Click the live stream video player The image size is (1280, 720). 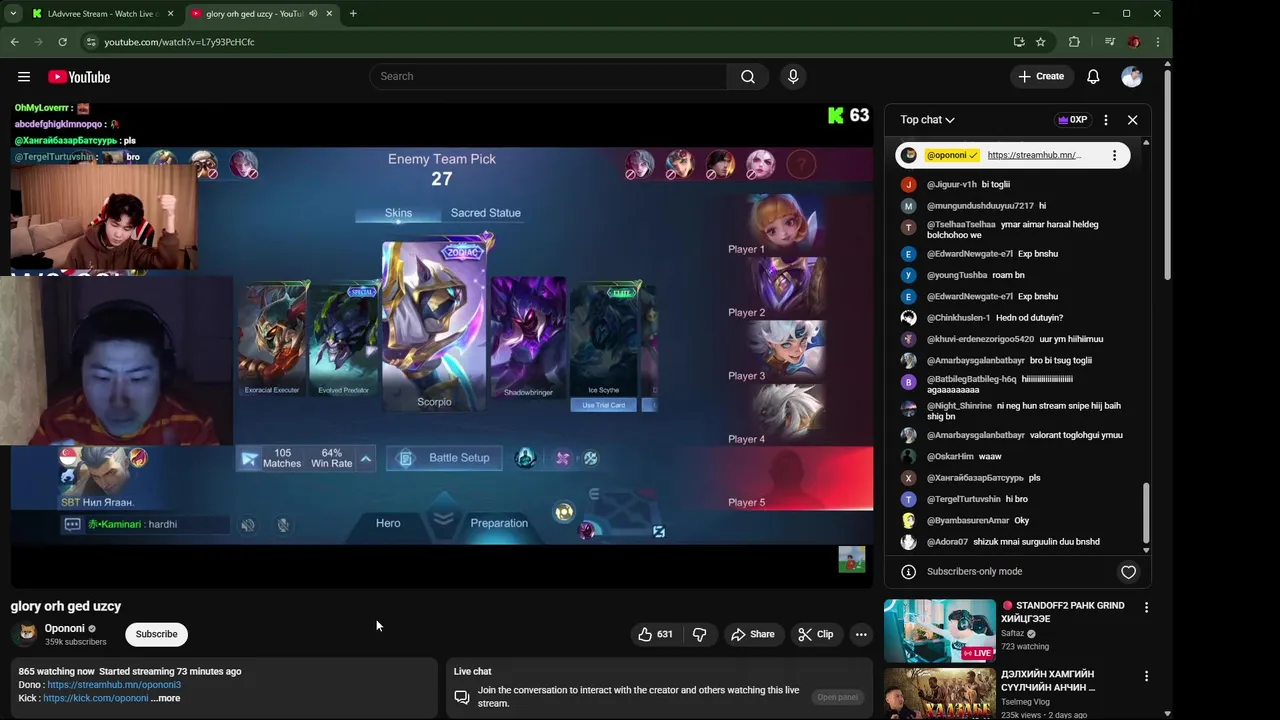tap(441, 344)
